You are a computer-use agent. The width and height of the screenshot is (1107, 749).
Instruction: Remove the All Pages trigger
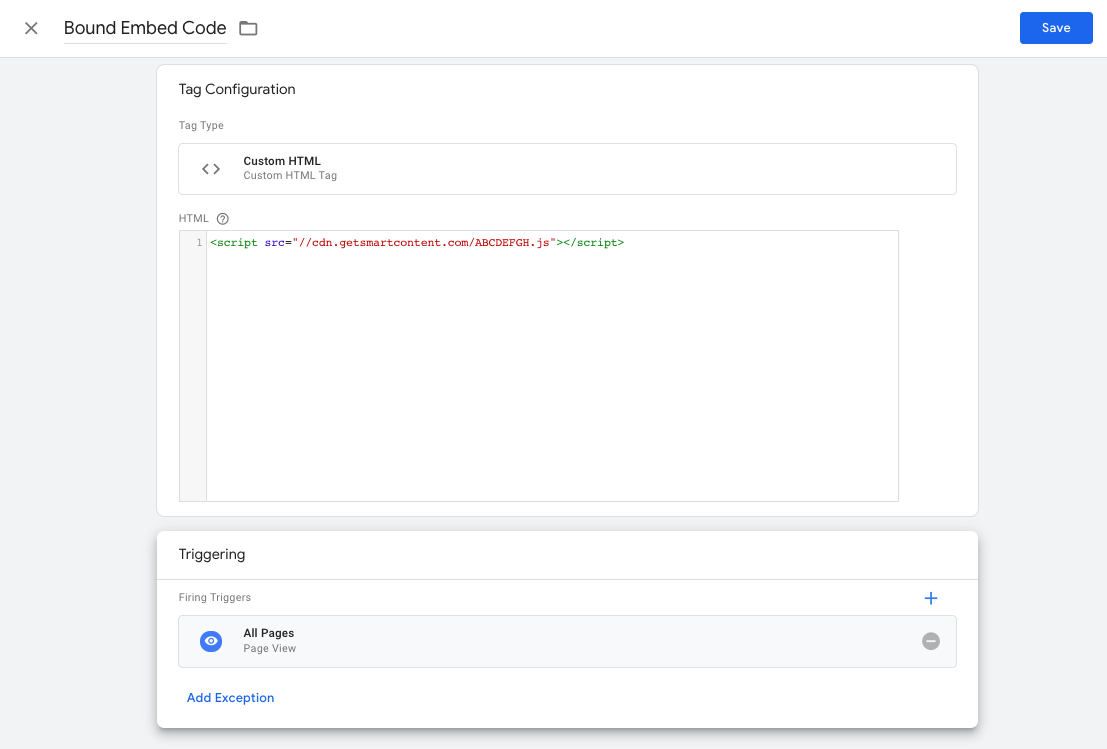point(931,641)
